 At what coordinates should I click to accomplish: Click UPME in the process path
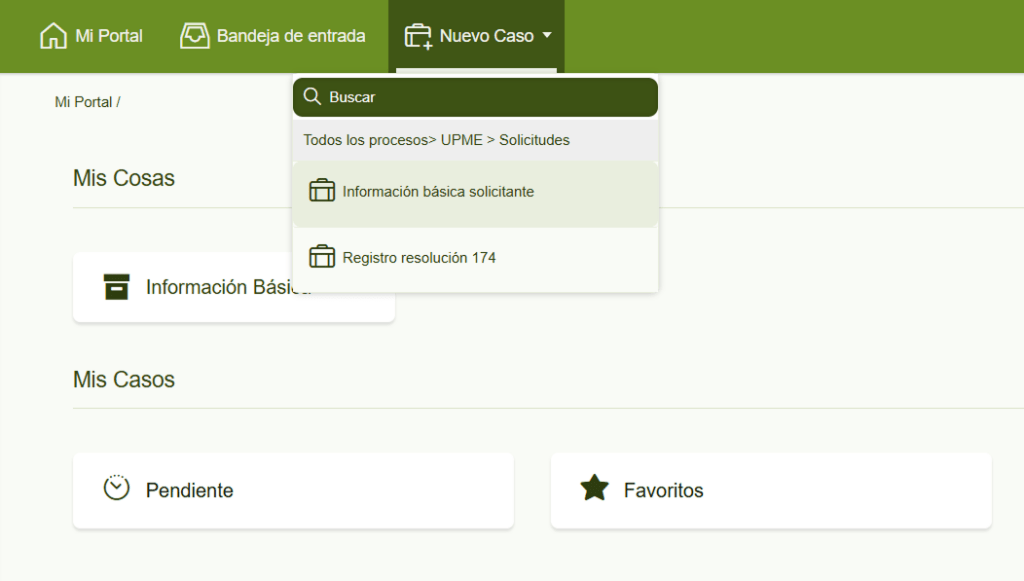tap(461, 140)
